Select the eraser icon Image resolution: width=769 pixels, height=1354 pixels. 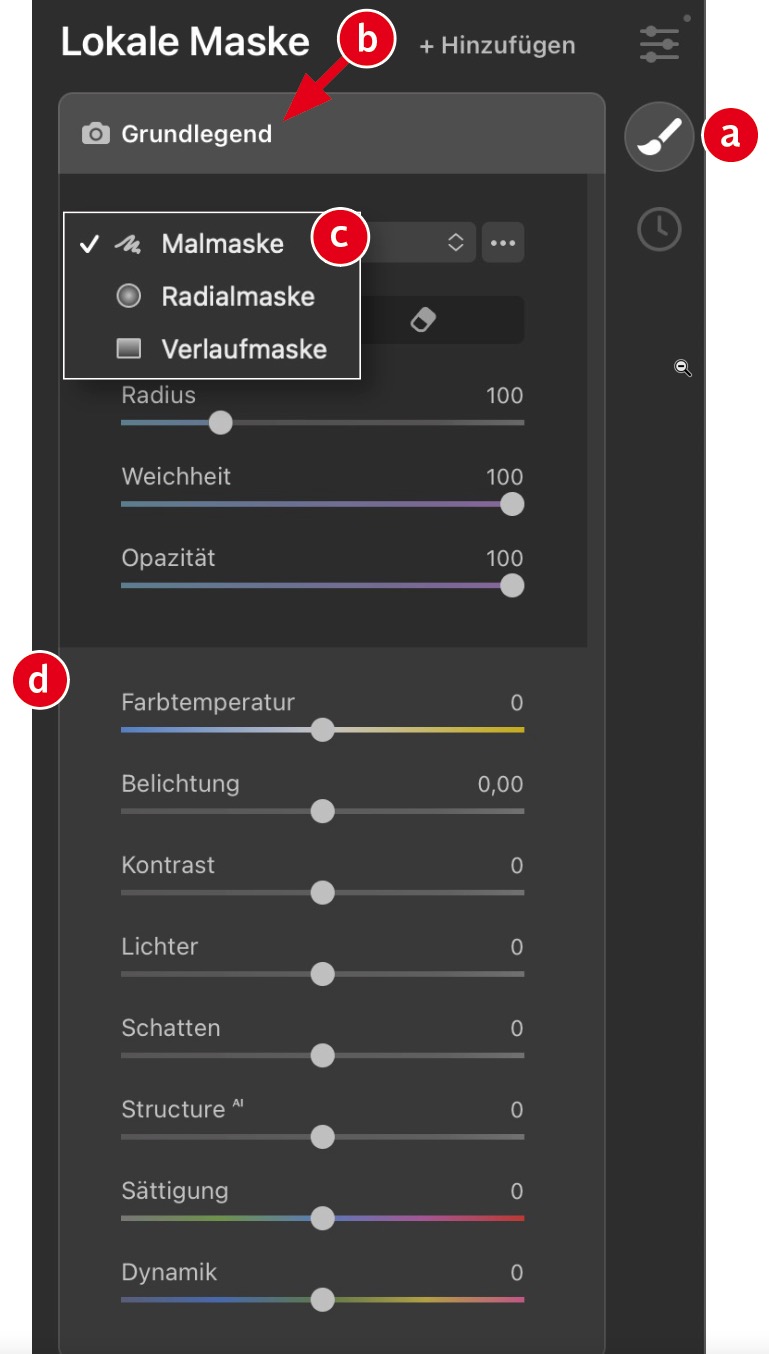pyautogui.click(x=424, y=319)
